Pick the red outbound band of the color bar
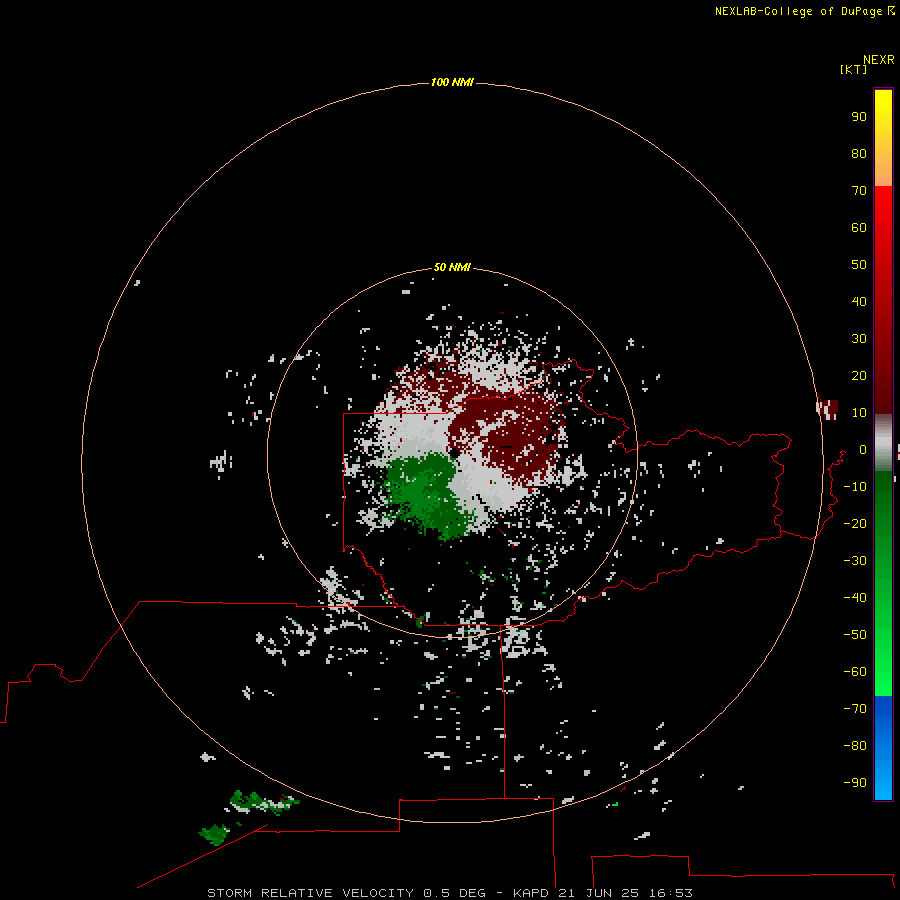This screenshot has width=900, height=900. coord(883,300)
